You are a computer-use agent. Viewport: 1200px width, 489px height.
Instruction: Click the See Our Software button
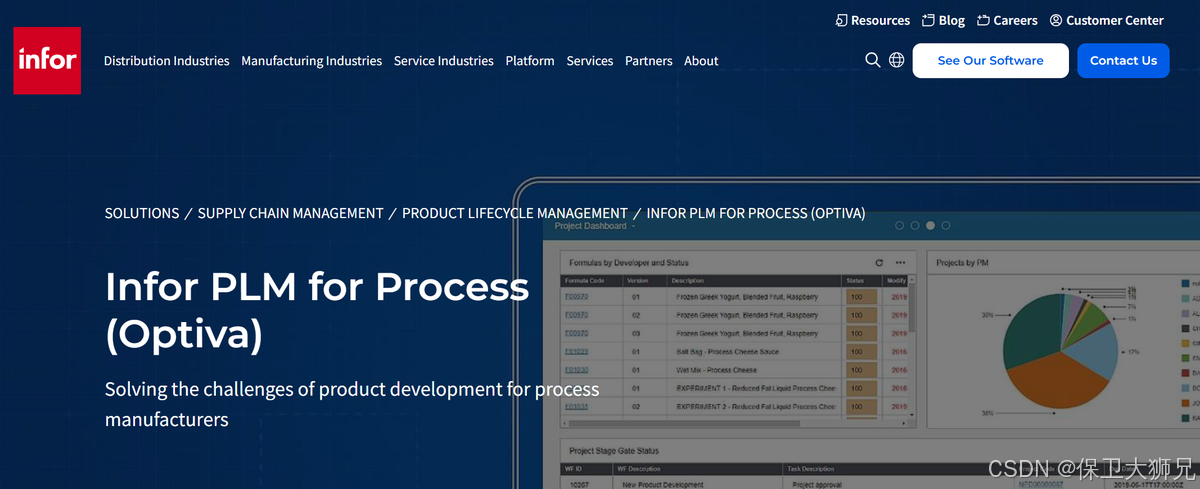click(991, 61)
